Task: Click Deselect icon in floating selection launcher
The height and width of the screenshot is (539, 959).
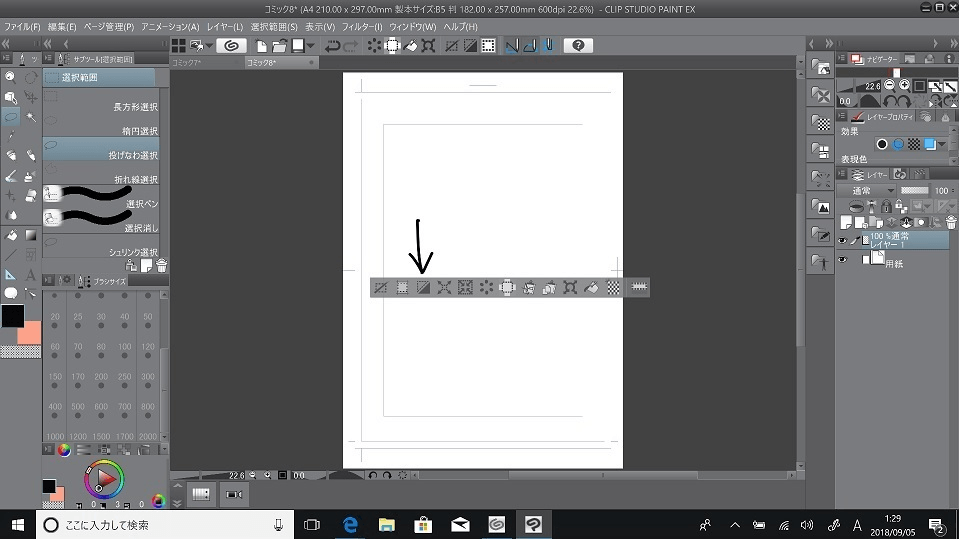Action: 380,287
